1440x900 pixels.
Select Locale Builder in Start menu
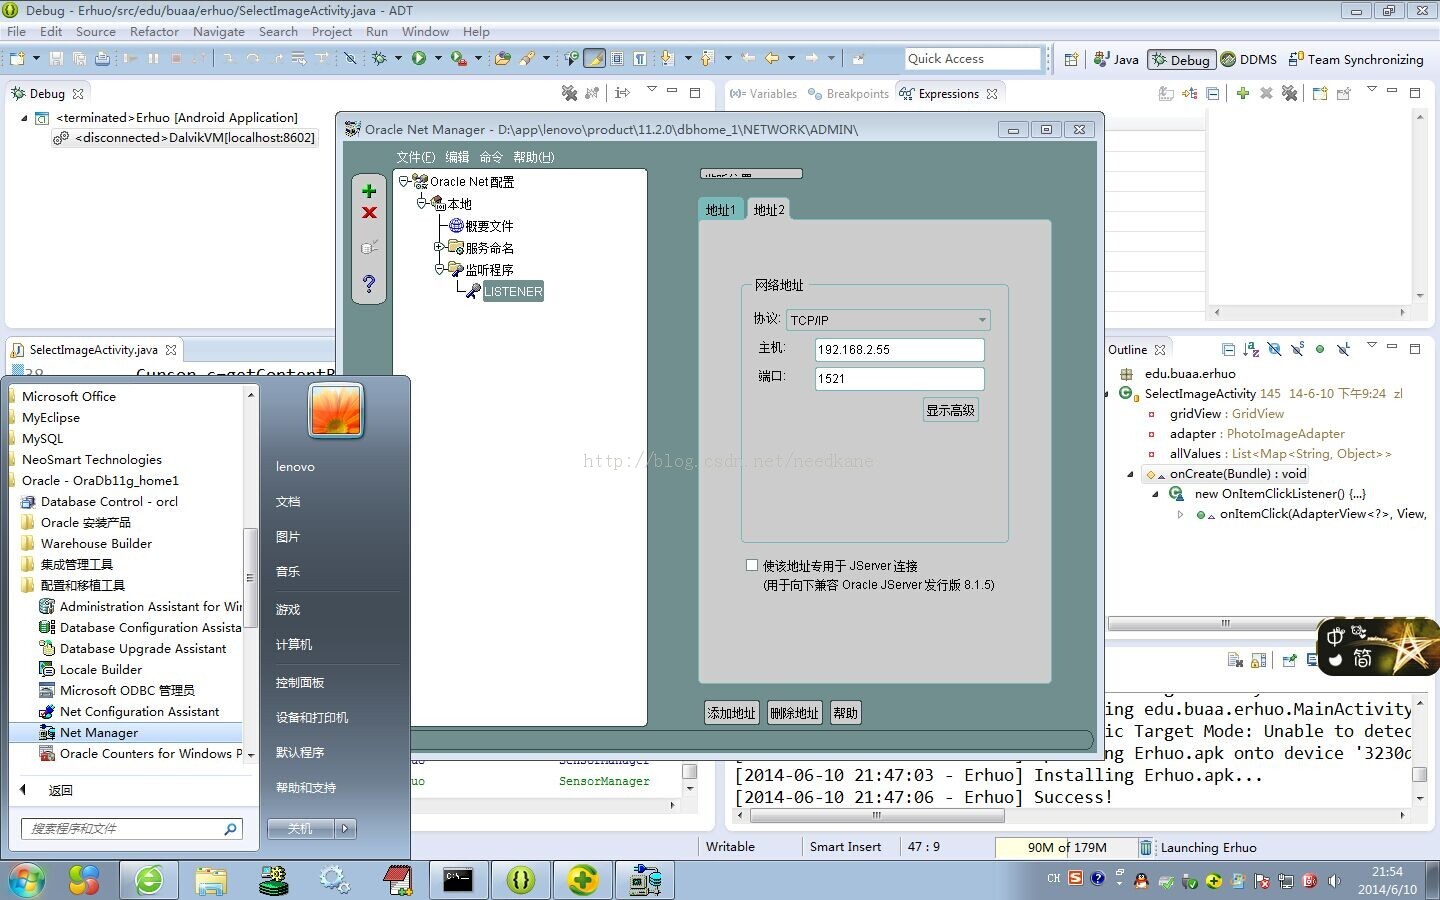[101, 669]
